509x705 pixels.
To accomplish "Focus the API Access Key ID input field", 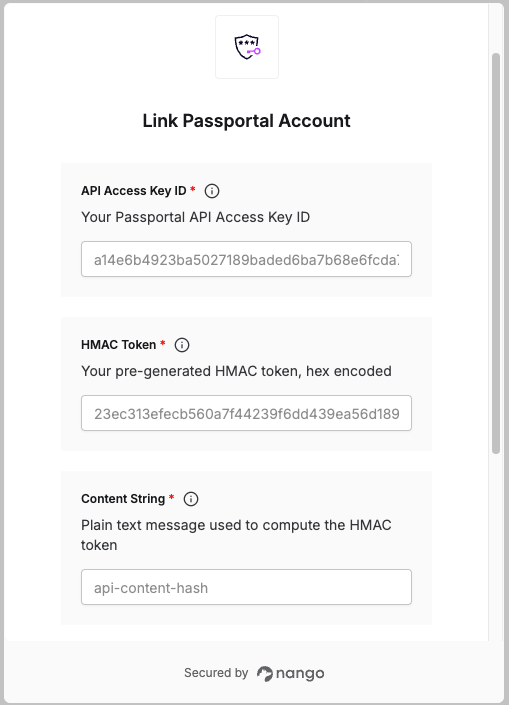I will [246, 259].
